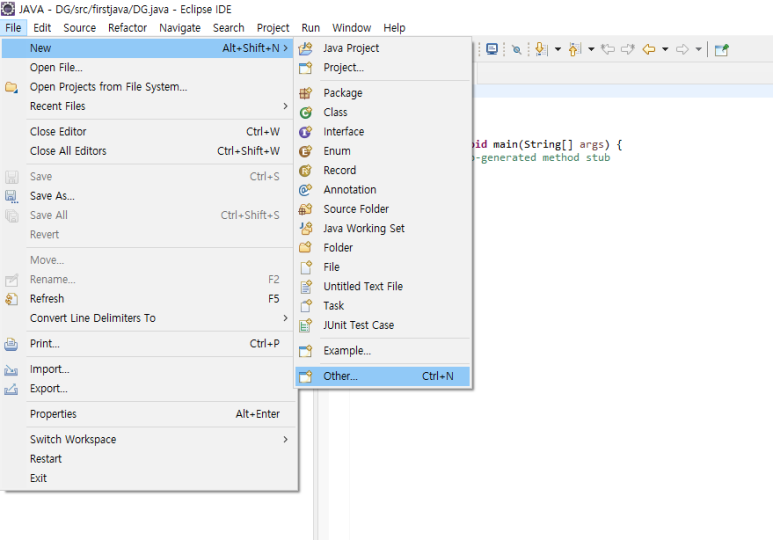773x540 pixels.
Task: Choose Exit in File menu
Action: (x=147, y=478)
